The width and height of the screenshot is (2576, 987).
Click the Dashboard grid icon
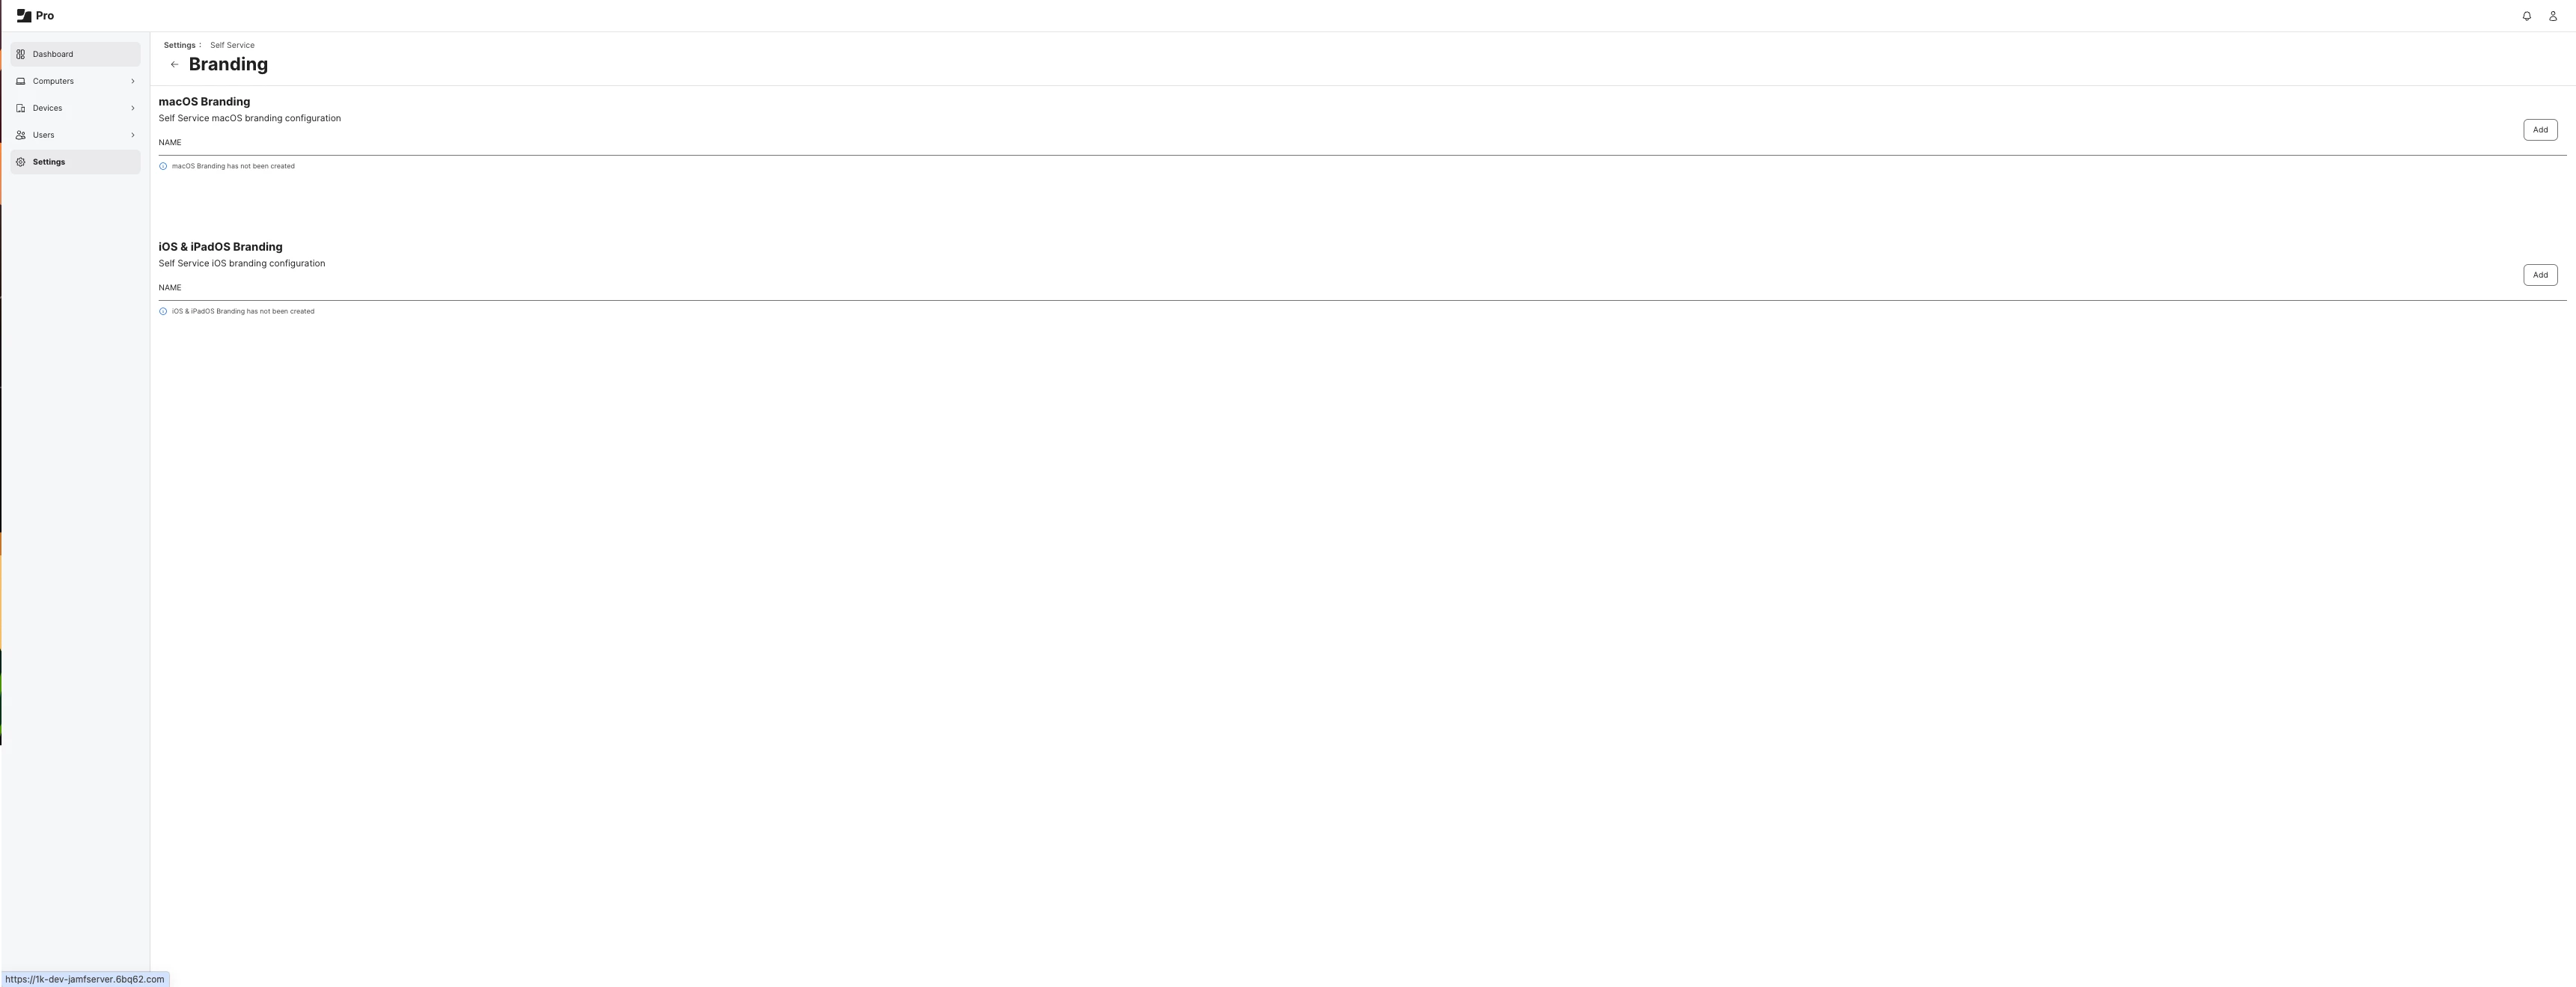(21, 54)
